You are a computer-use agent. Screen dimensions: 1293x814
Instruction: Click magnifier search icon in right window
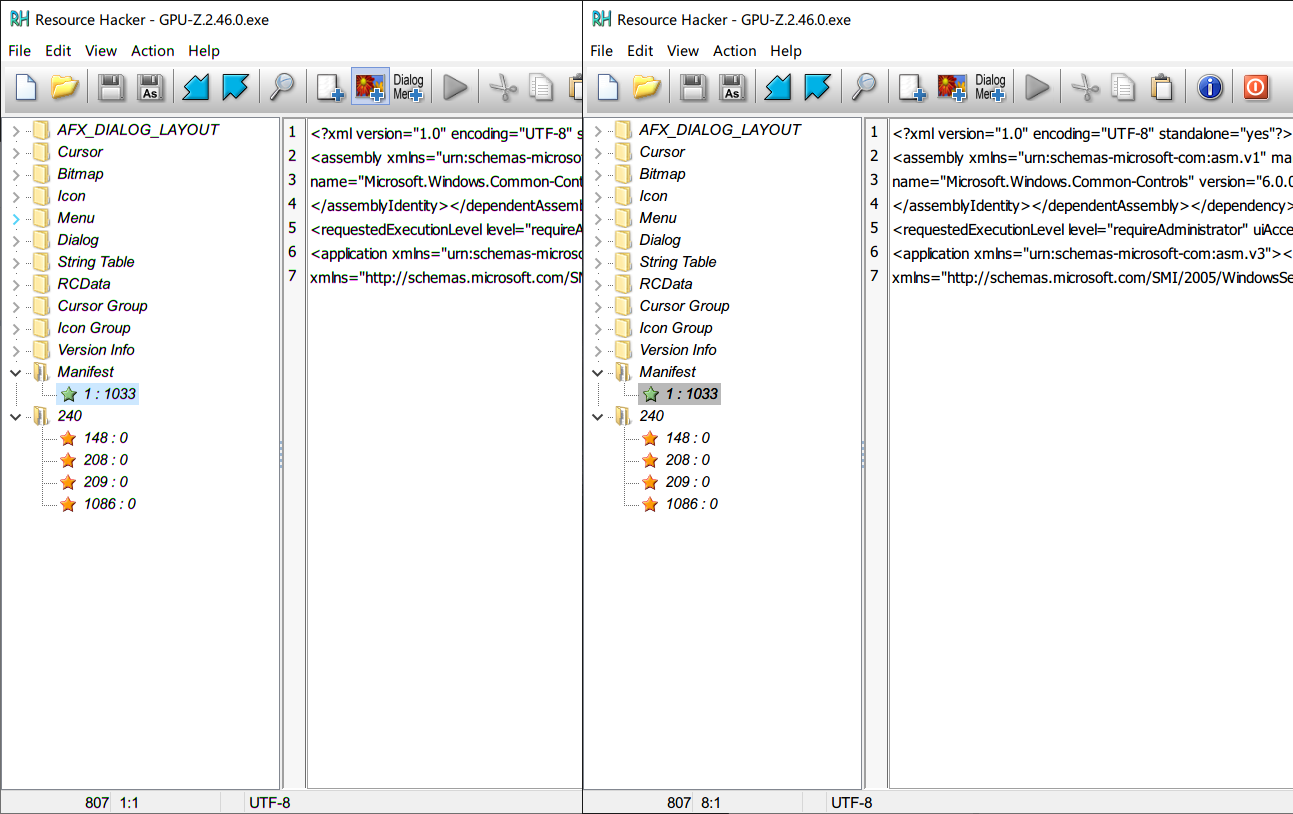tap(864, 87)
